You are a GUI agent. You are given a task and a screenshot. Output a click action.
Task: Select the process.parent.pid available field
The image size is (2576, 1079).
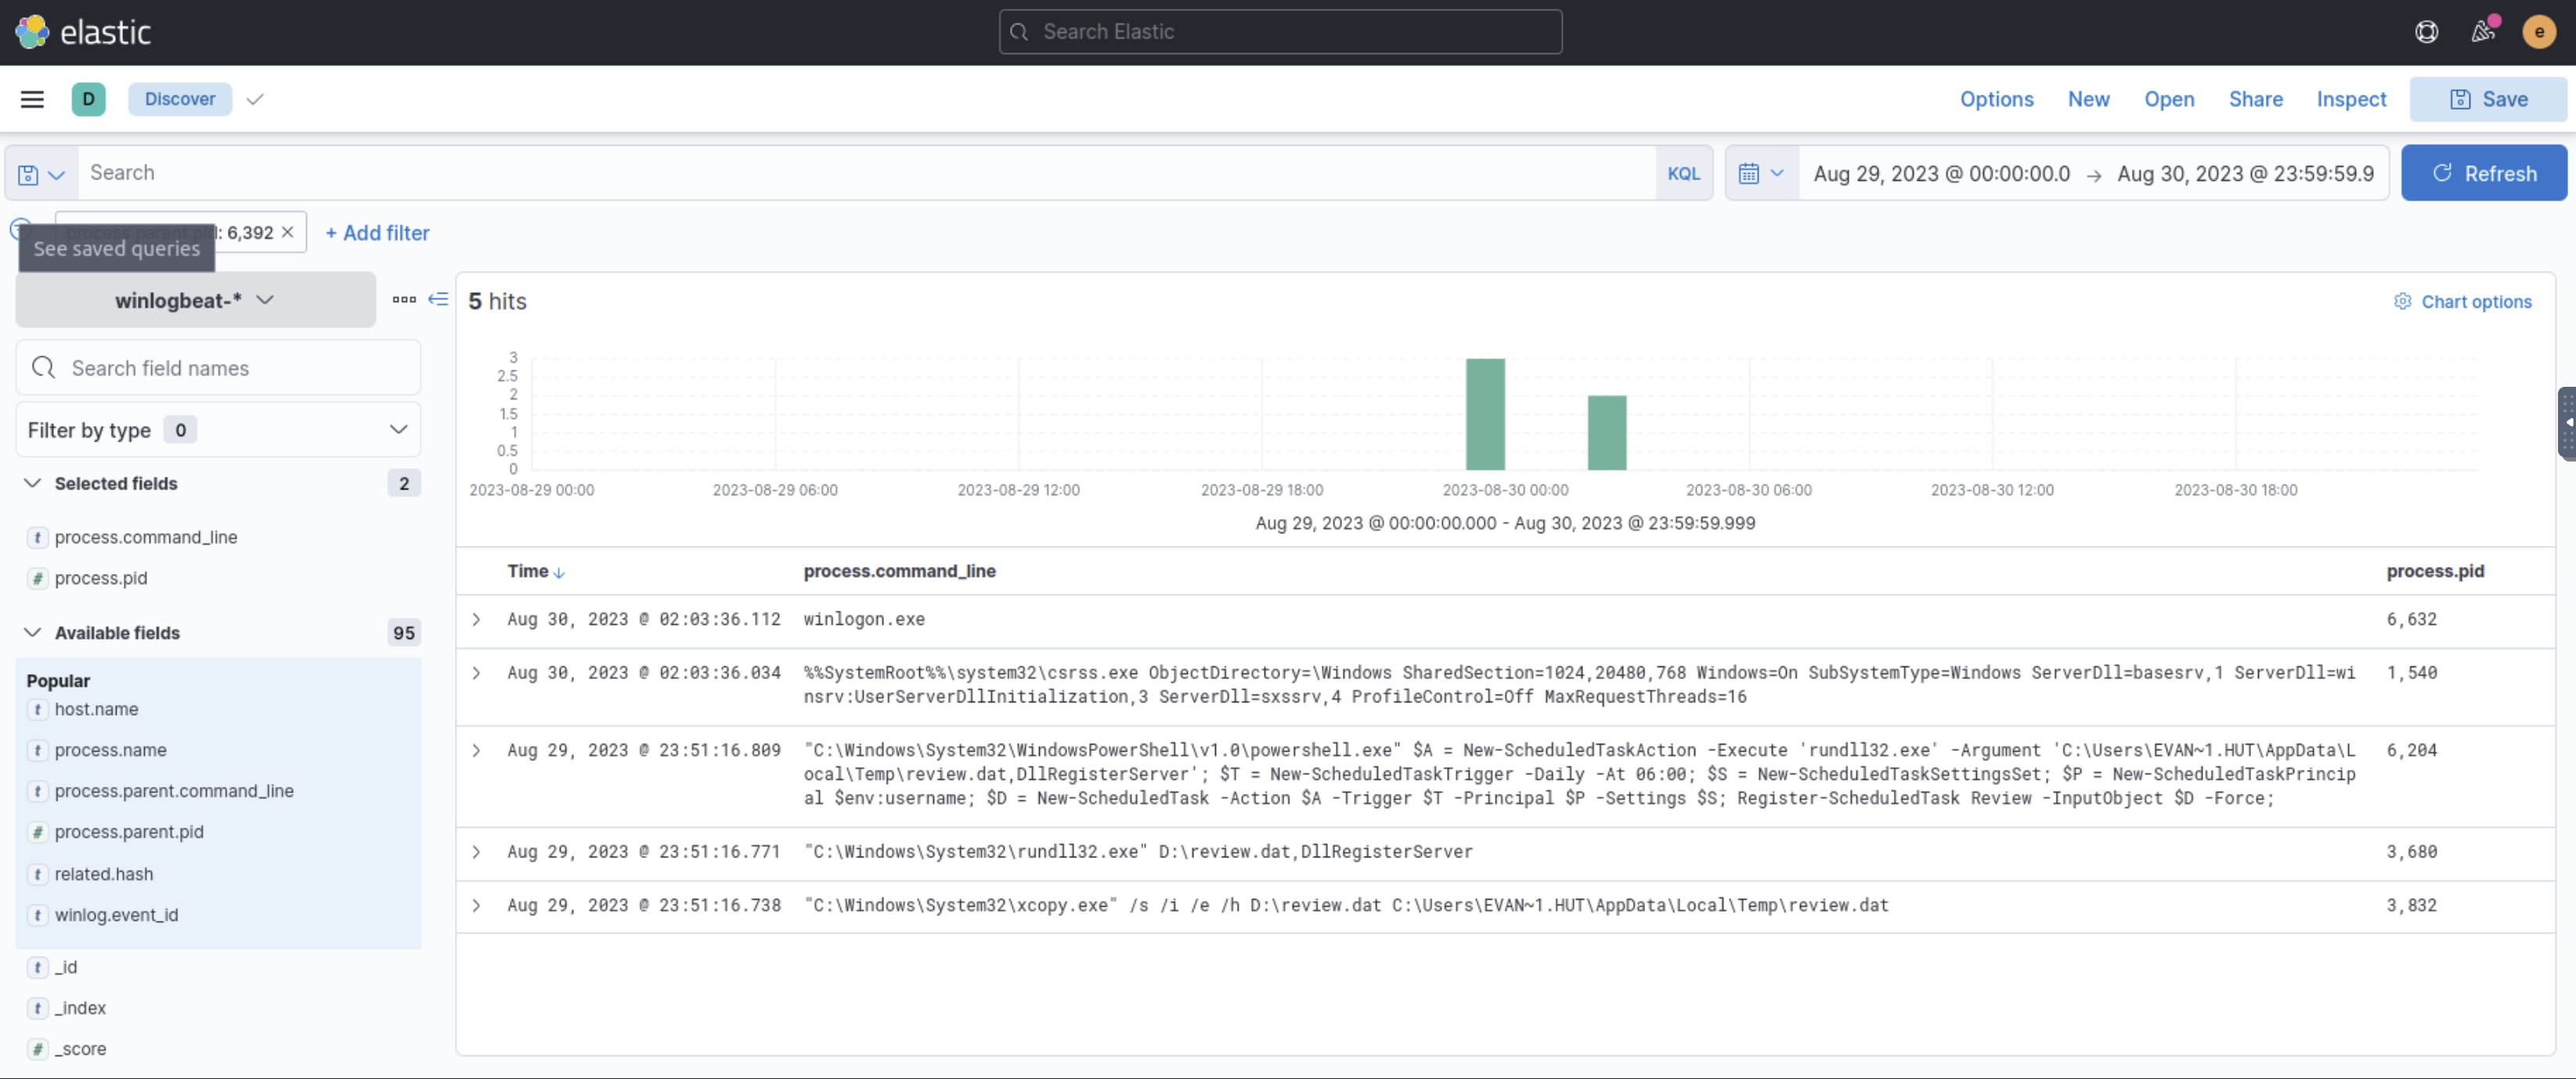tap(128, 832)
